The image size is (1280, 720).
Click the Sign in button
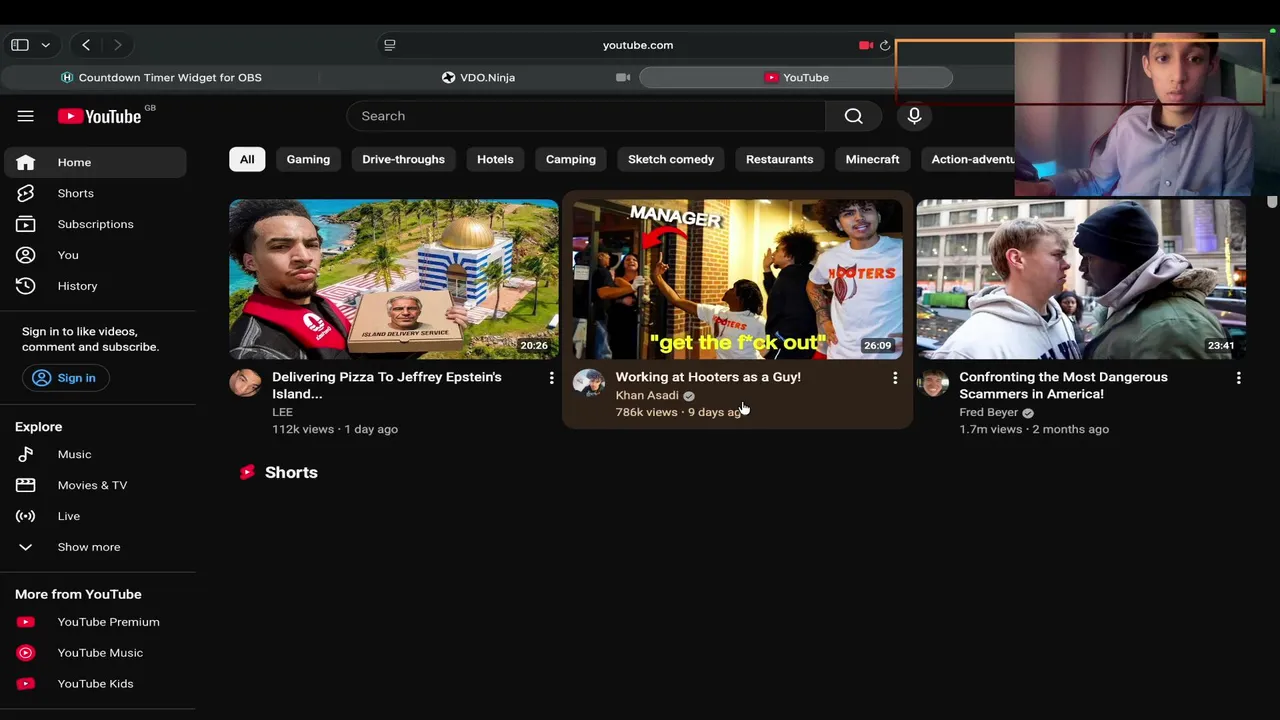click(65, 378)
